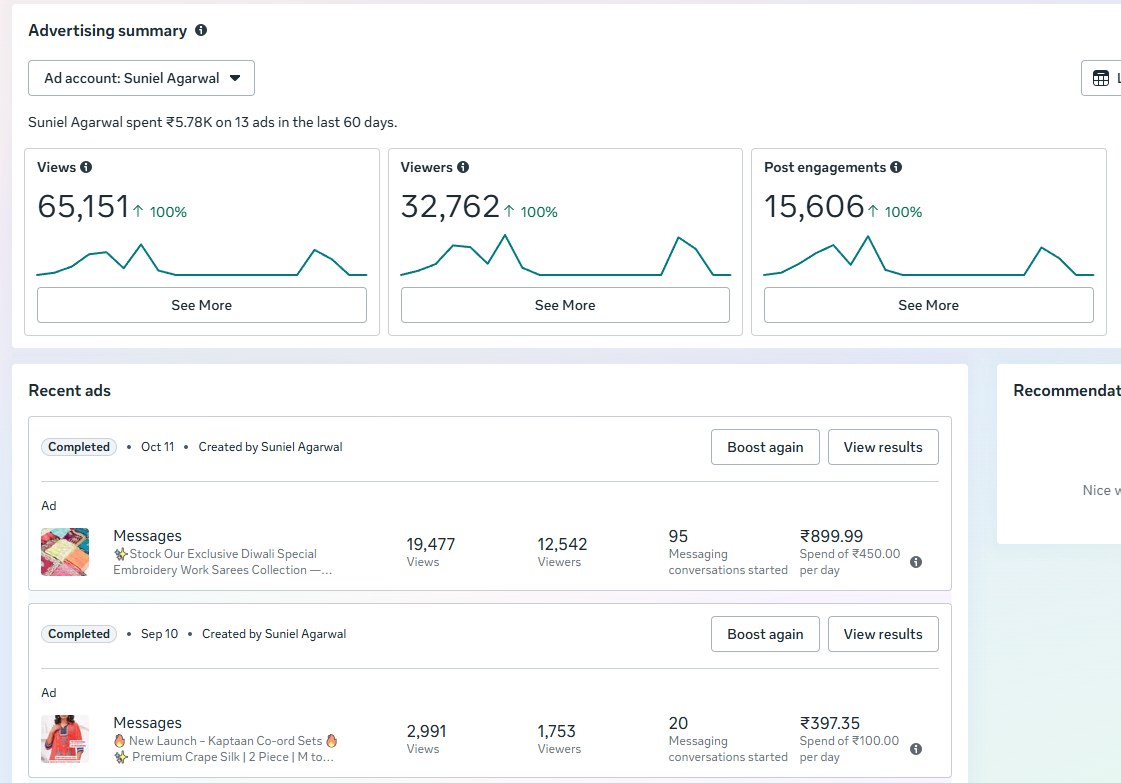Click See More under Viewers chart
This screenshot has height=783, width=1121.
[565, 305]
